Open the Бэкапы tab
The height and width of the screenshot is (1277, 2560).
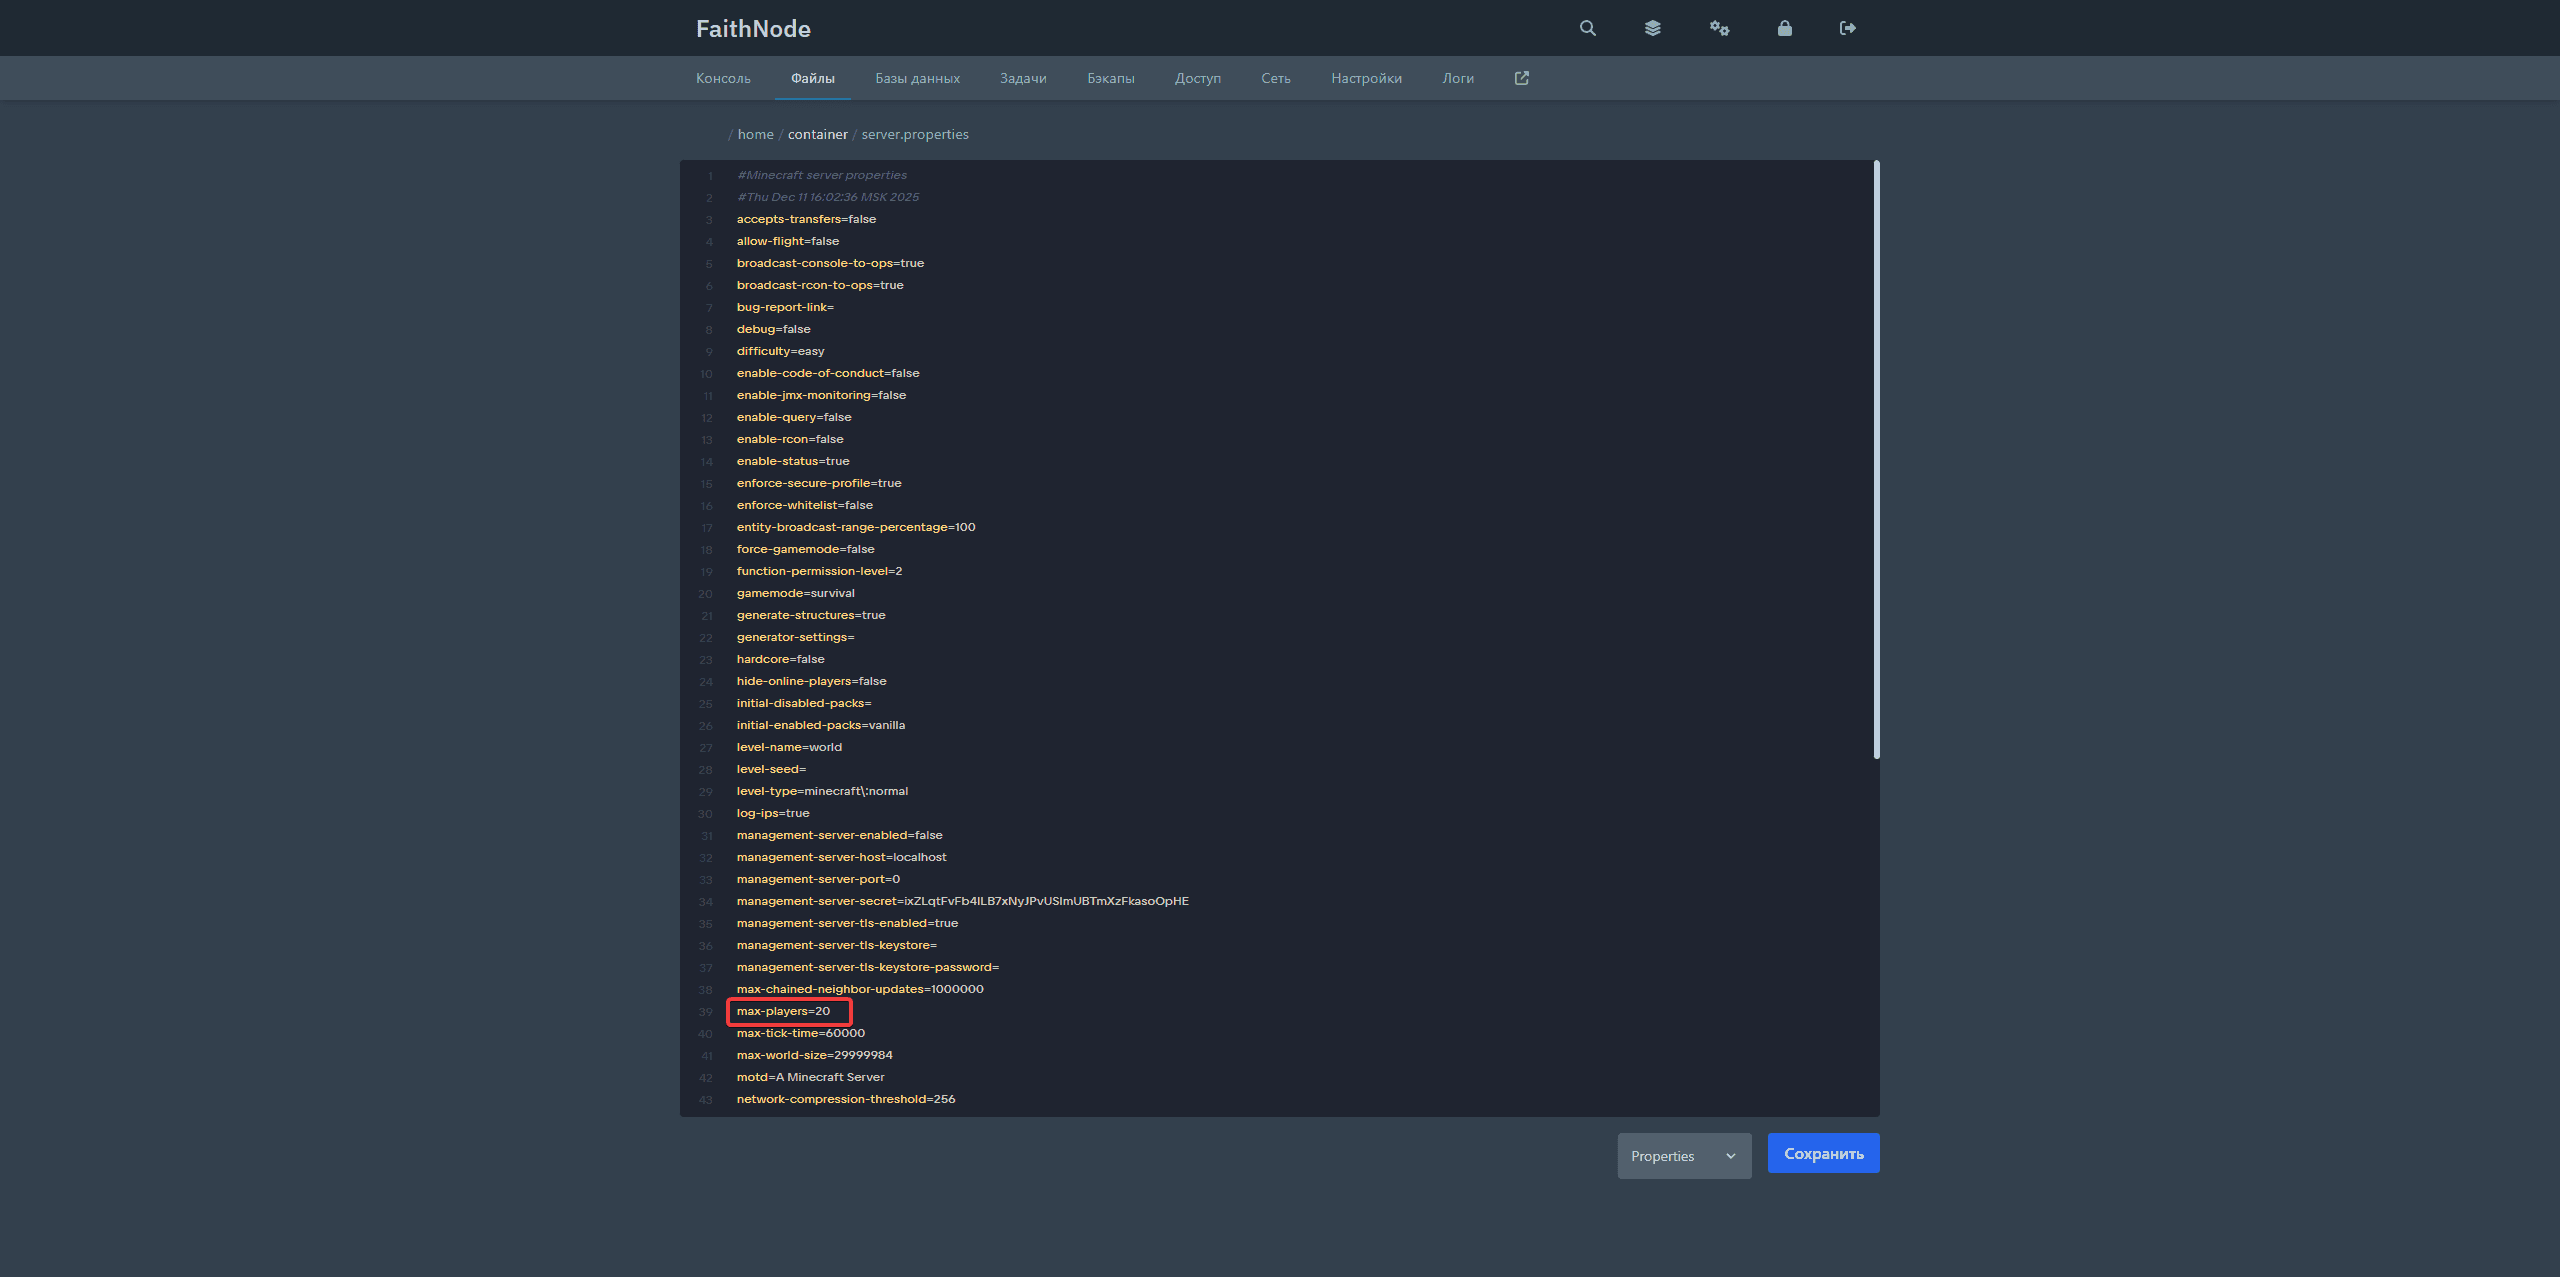pos(1110,78)
